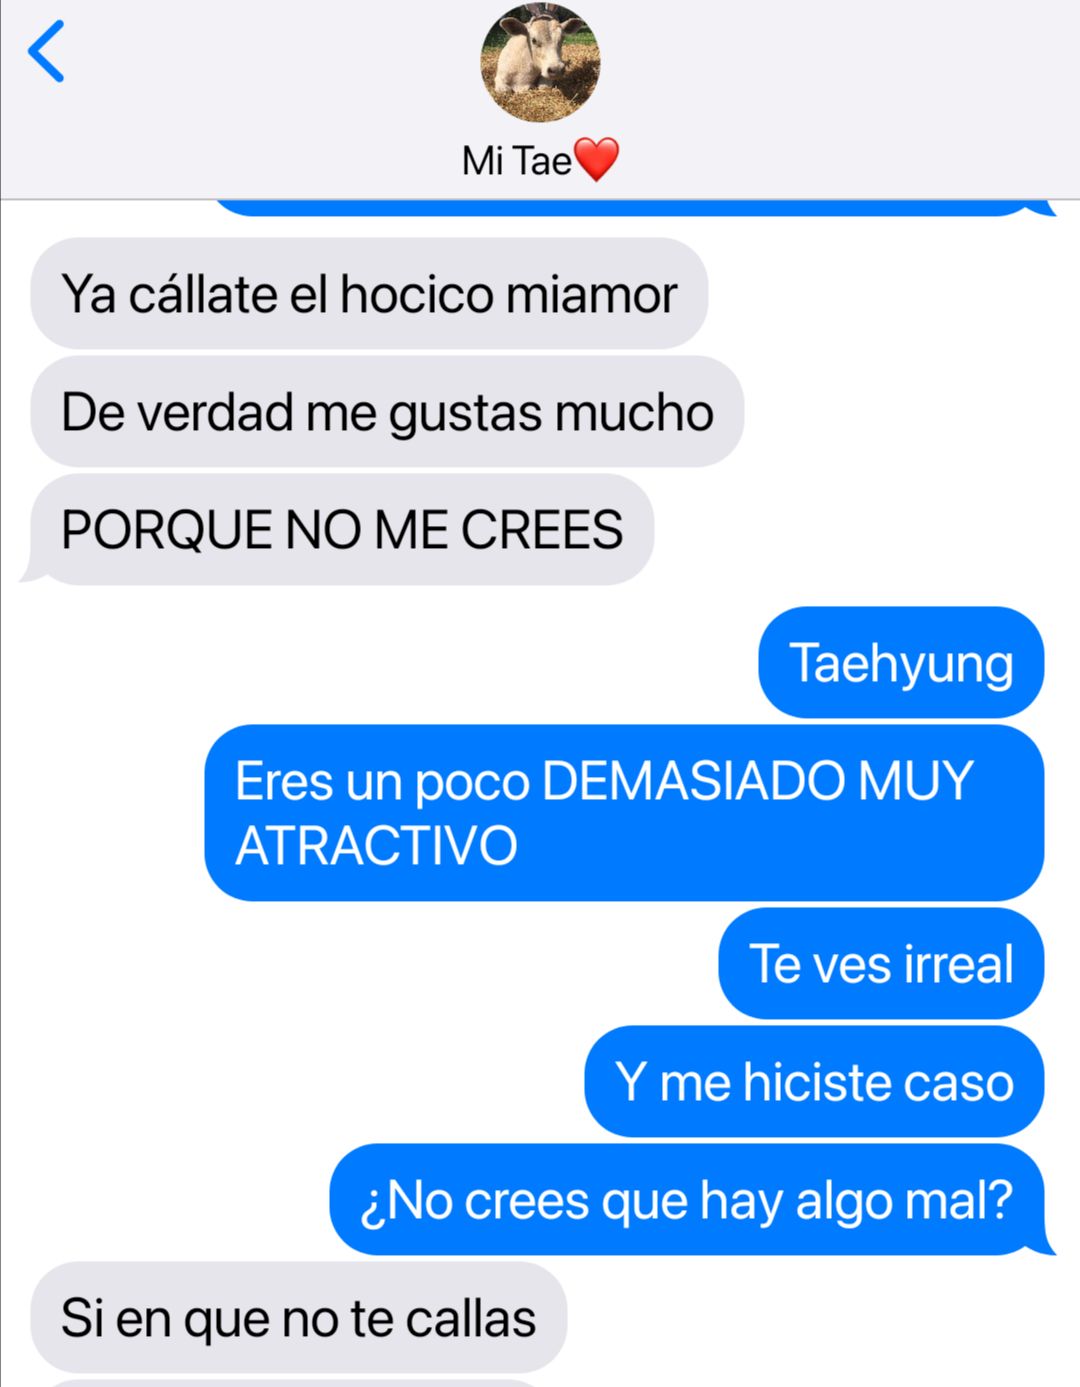The width and height of the screenshot is (1080, 1387).
Task: Select message 'De verdad me gustas mucho'
Action: [387, 412]
